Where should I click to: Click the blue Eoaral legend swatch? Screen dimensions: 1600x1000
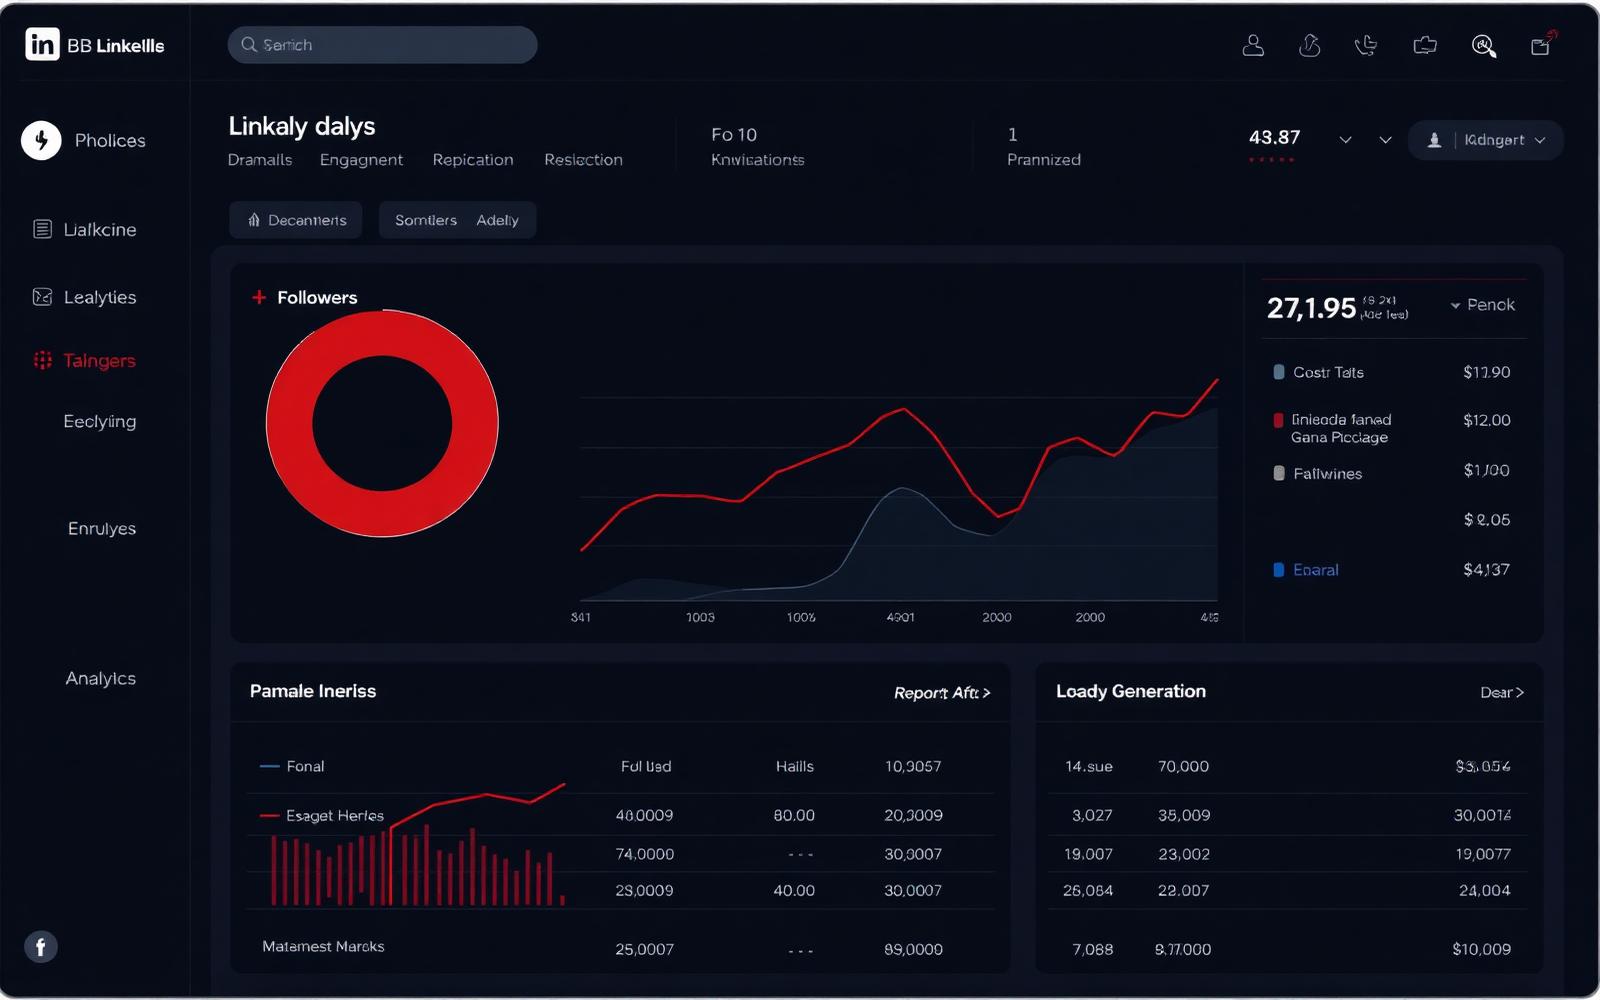[x=1278, y=570]
